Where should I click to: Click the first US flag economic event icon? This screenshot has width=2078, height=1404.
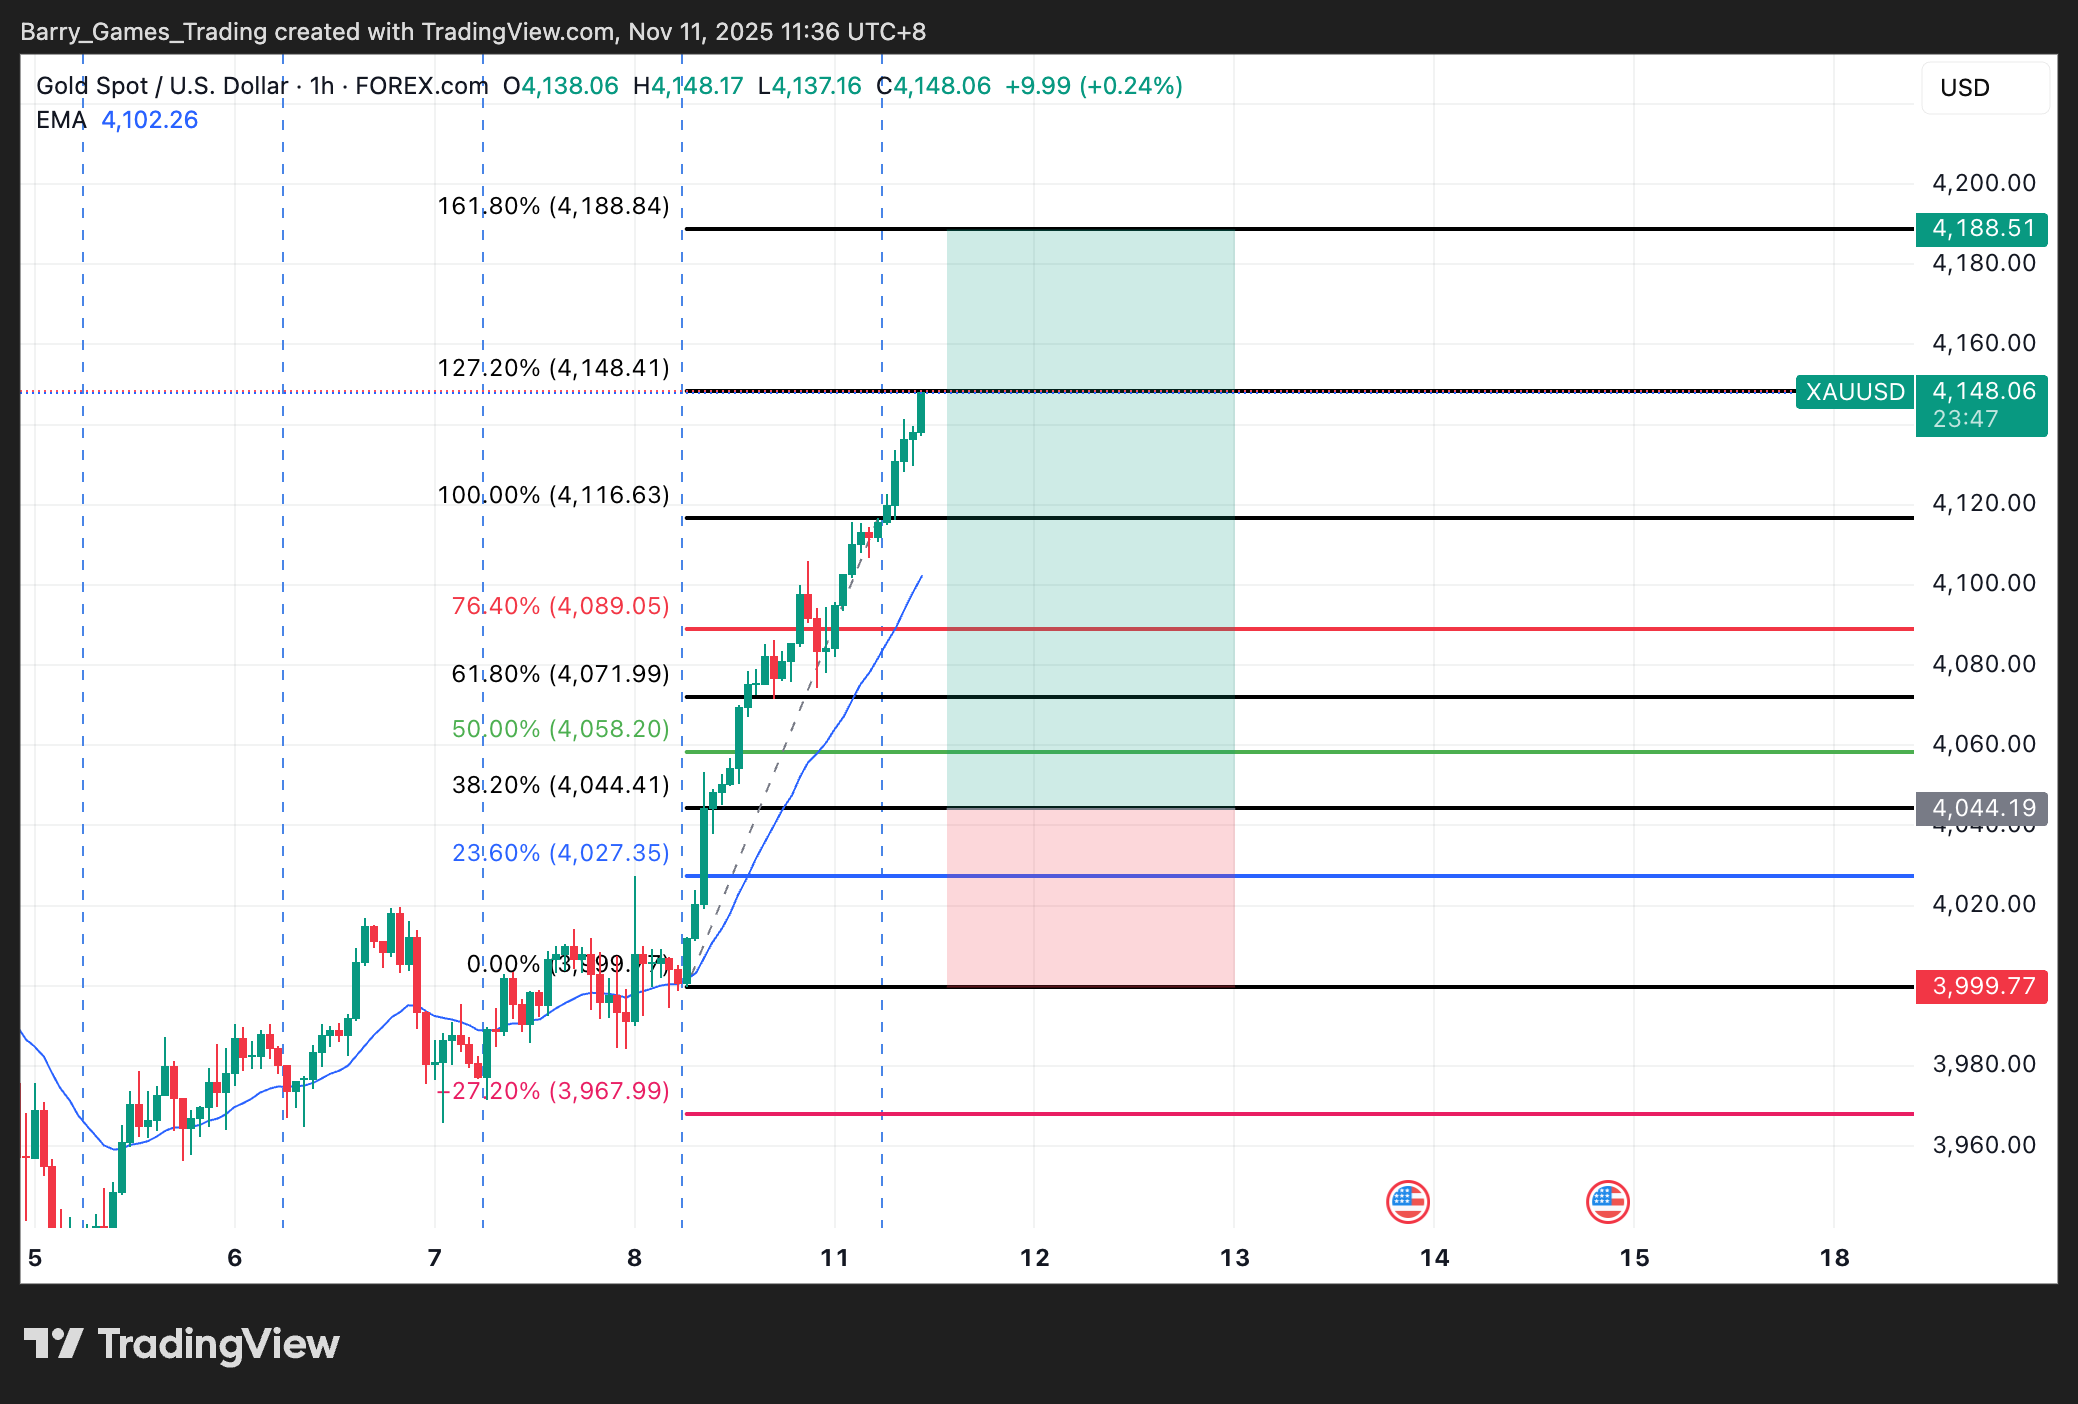[x=1407, y=1201]
